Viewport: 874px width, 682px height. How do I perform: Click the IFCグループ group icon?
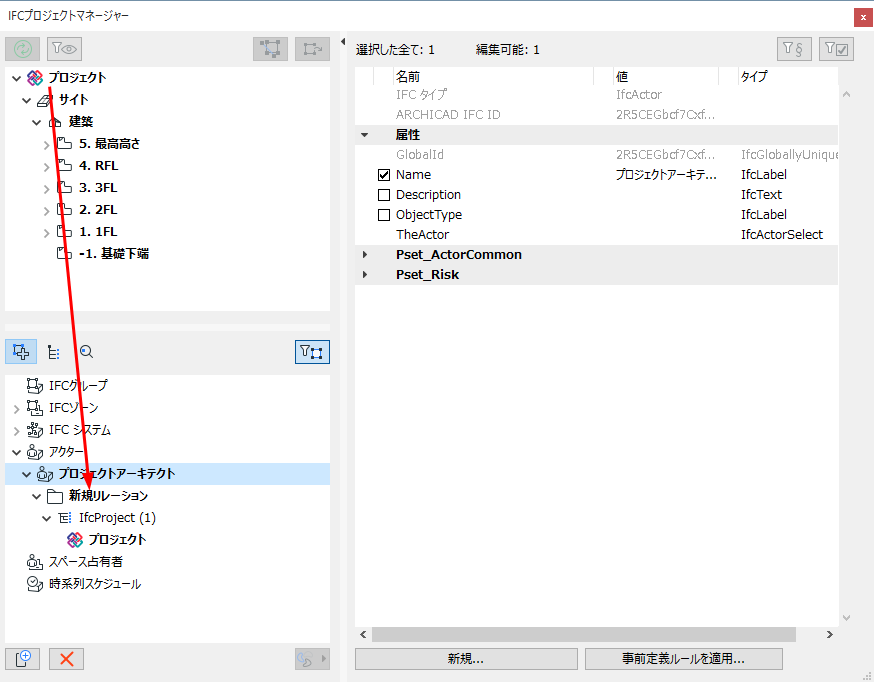point(35,386)
